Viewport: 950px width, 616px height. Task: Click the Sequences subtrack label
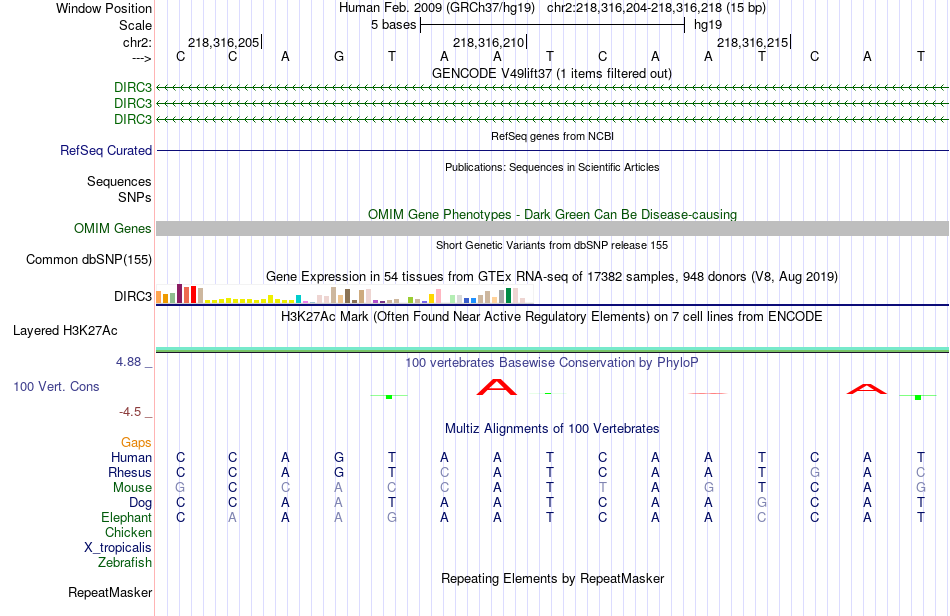coord(119,181)
